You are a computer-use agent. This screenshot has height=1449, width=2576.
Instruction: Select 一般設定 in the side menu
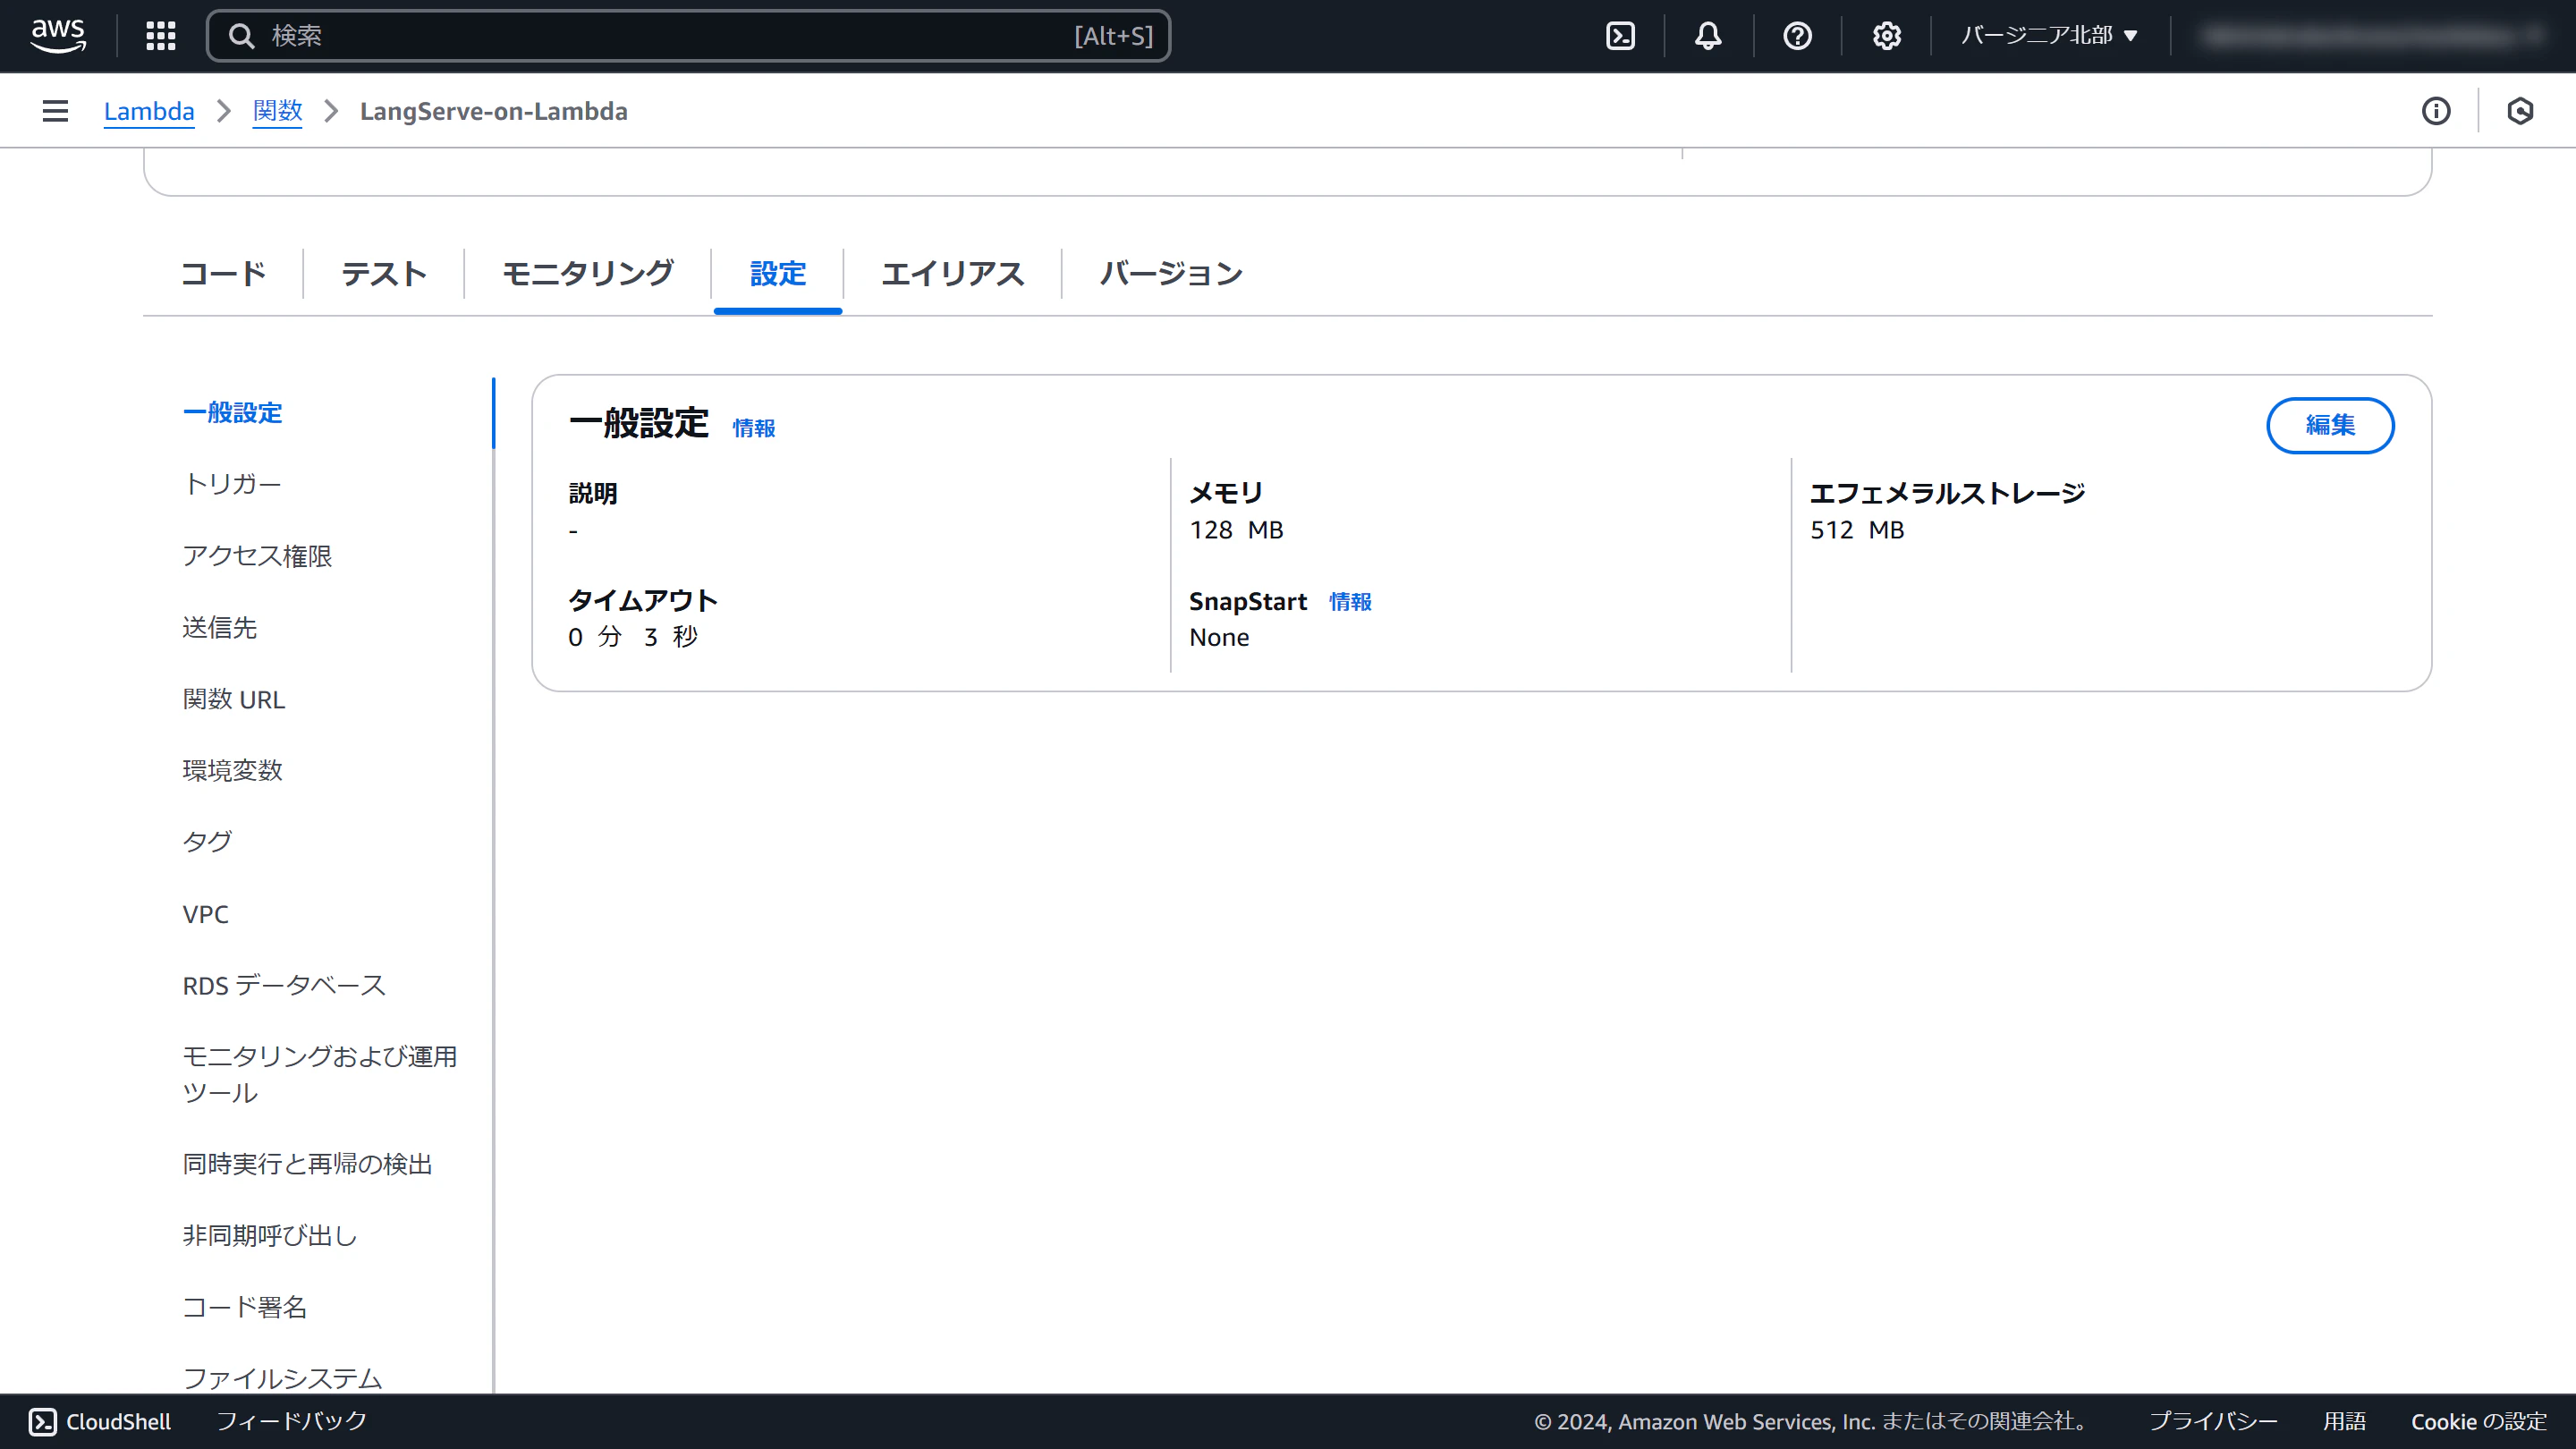(232, 413)
